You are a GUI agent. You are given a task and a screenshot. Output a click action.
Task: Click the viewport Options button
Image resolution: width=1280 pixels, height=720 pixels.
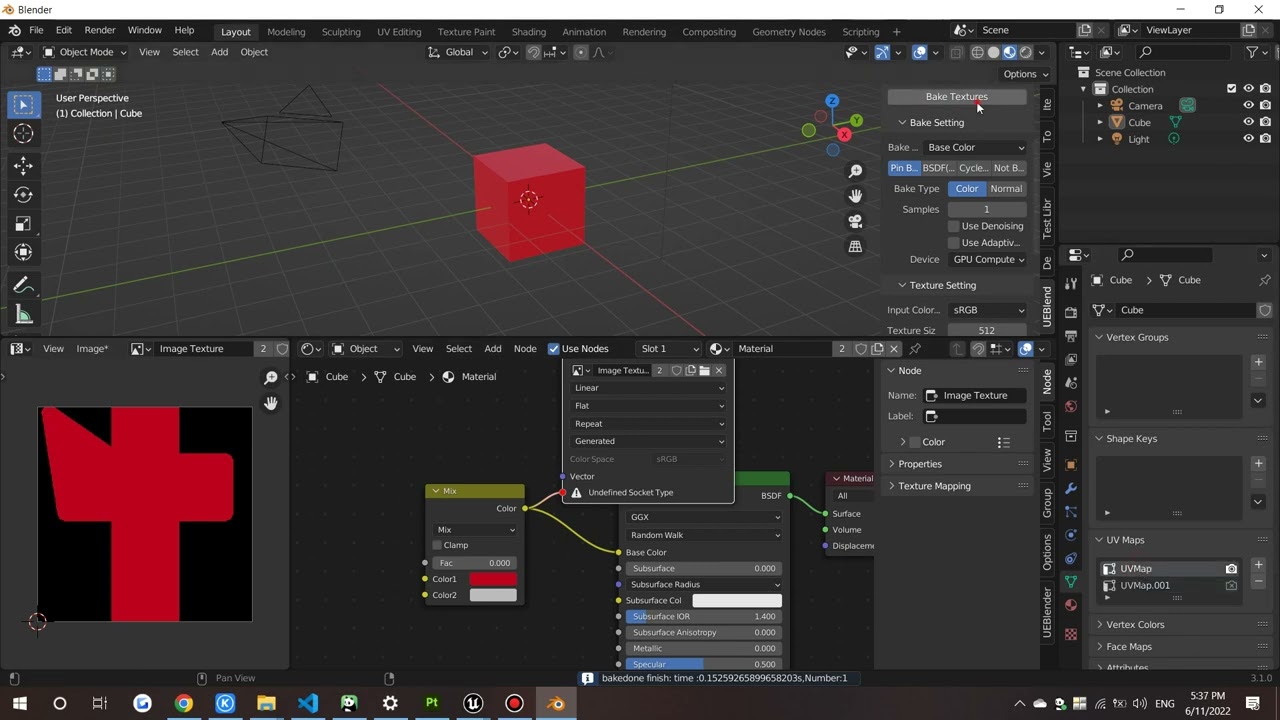(x=1026, y=74)
